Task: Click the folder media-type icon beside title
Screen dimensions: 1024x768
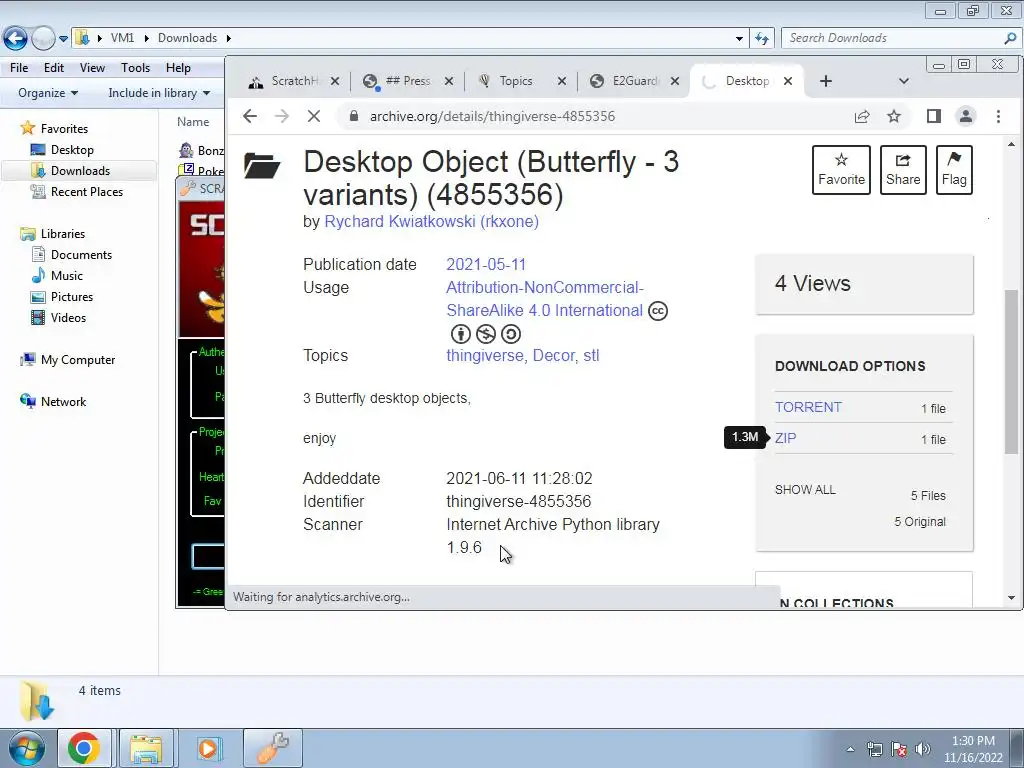Action: click(262, 165)
